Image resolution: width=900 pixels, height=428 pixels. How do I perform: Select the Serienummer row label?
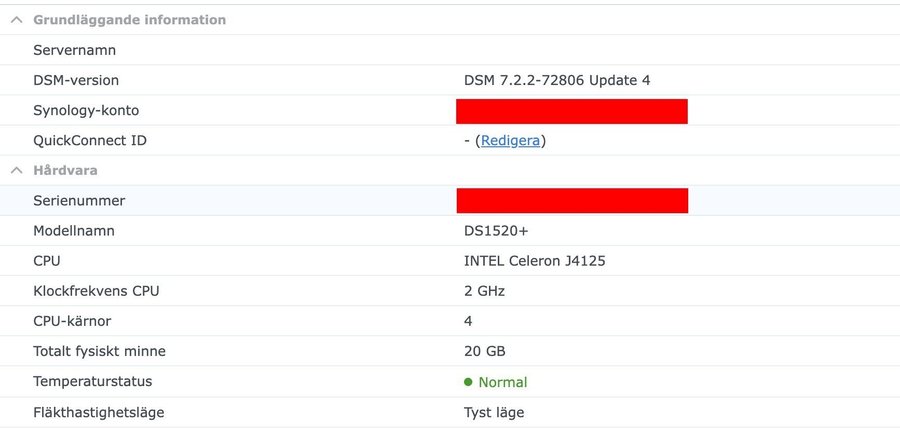[x=79, y=201]
